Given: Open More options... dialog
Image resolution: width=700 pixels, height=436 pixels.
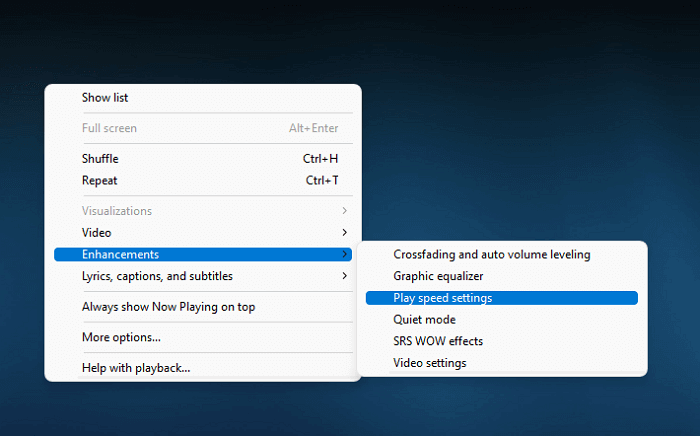Looking at the screenshot, I should 121,337.
